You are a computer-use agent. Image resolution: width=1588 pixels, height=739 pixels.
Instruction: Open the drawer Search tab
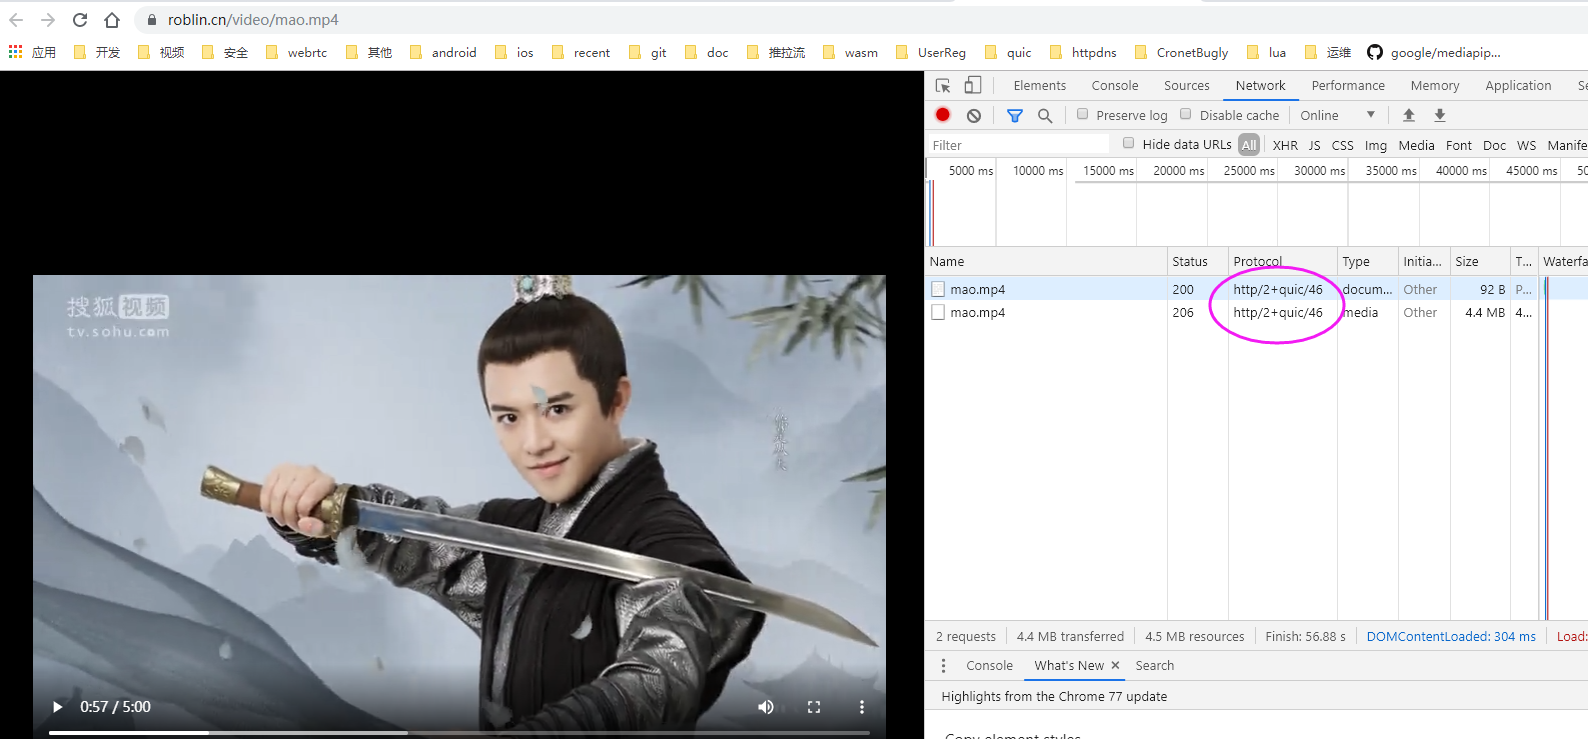coord(1155,665)
